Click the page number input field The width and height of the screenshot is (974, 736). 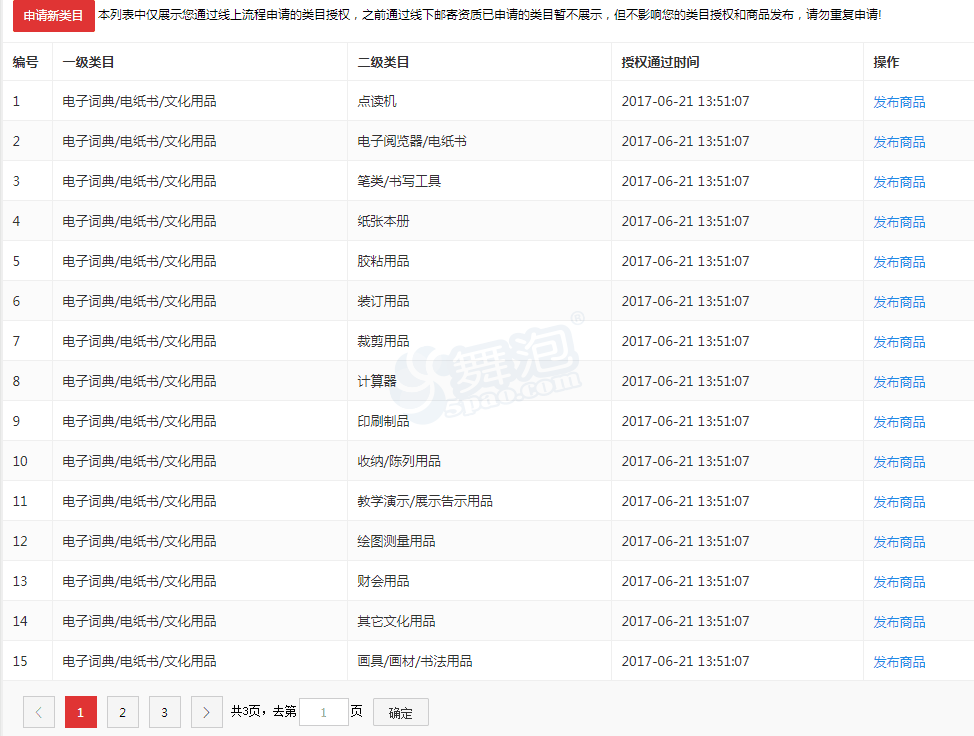pos(323,712)
